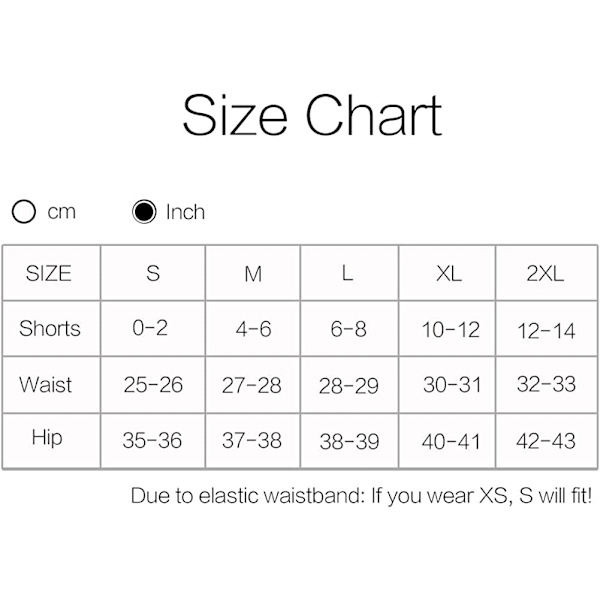The height and width of the screenshot is (600, 600).
Task: Click the 25-26 waist cell
Action: [x=153, y=385]
